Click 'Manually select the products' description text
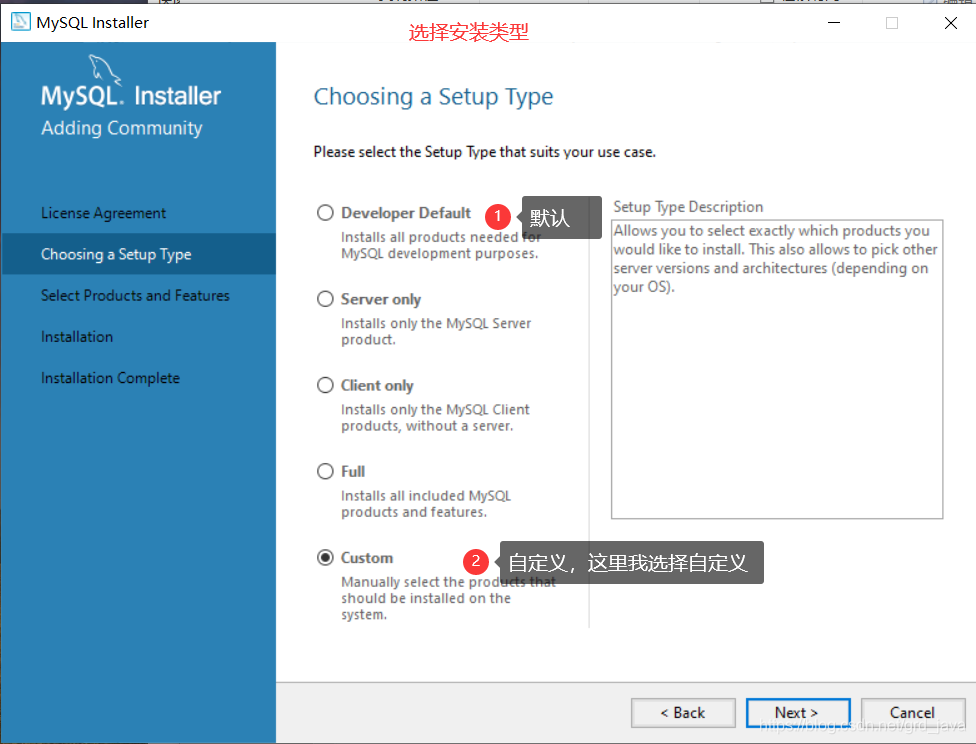The image size is (976, 744). coord(448,598)
